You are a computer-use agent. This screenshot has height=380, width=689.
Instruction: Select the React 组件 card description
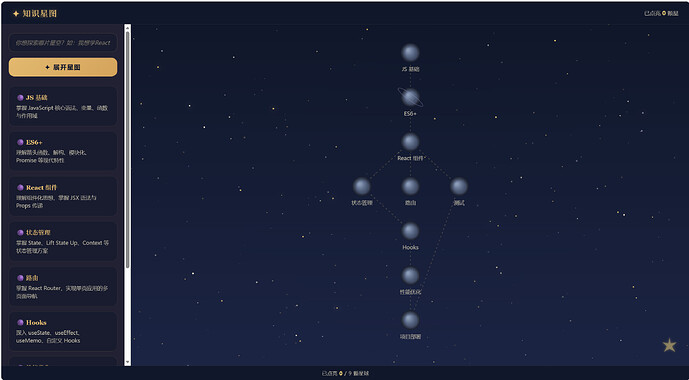tap(56, 202)
